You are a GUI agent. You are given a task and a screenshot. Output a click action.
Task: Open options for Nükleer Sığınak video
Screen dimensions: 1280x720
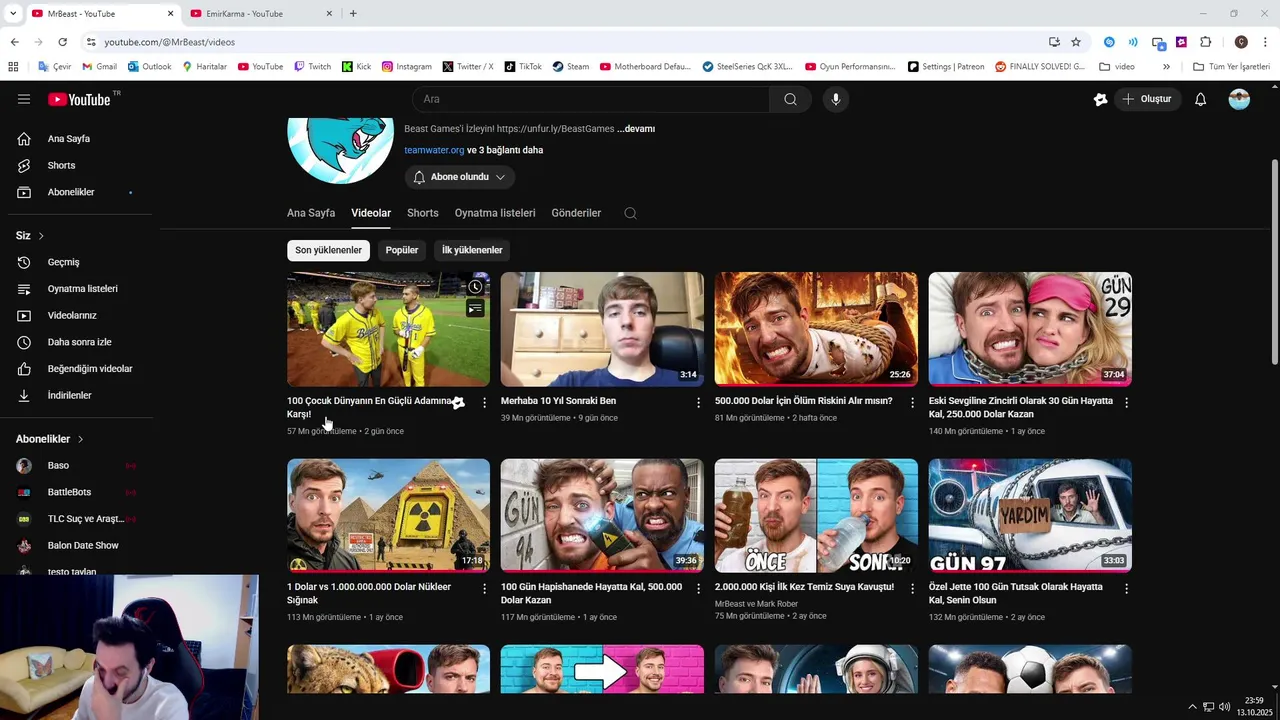pyautogui.click(x=484, y=588)
